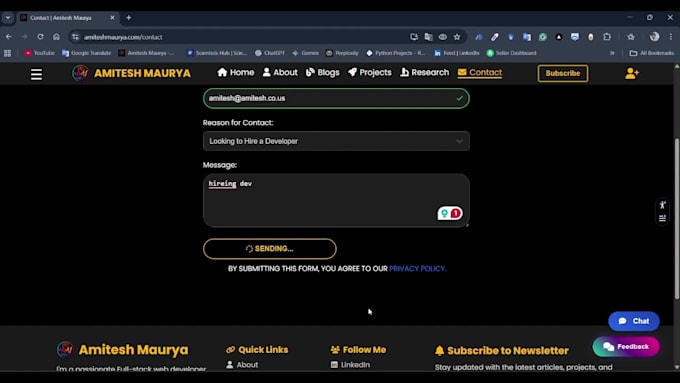Screen dimensions: 680x383
Task: Click the site info icon in address bar
Action: tap(75, 37)
